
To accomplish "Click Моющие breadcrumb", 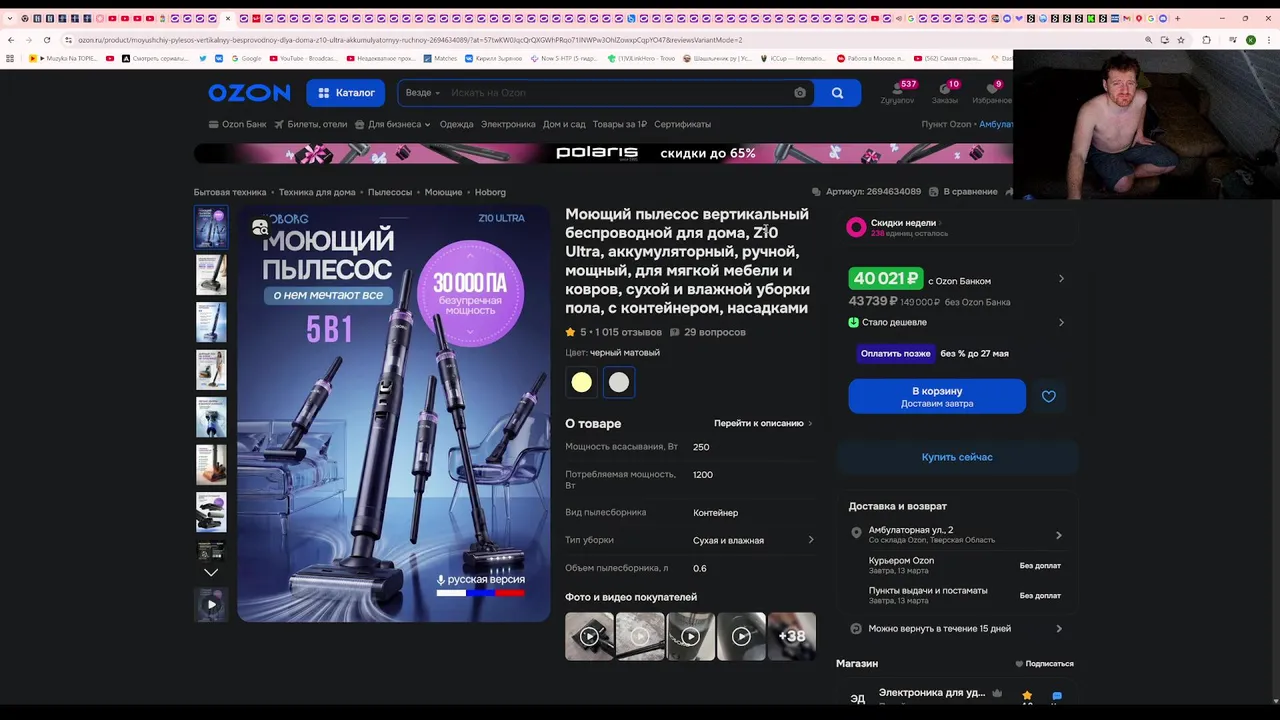I will pos(443,192).
